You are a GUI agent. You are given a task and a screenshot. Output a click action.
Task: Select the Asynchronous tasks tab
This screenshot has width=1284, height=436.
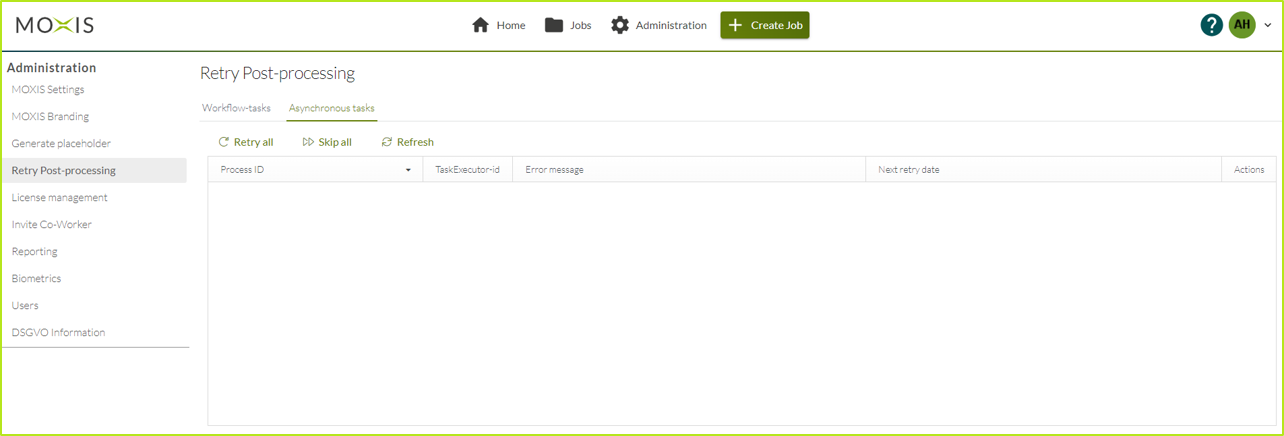[331, 108]
